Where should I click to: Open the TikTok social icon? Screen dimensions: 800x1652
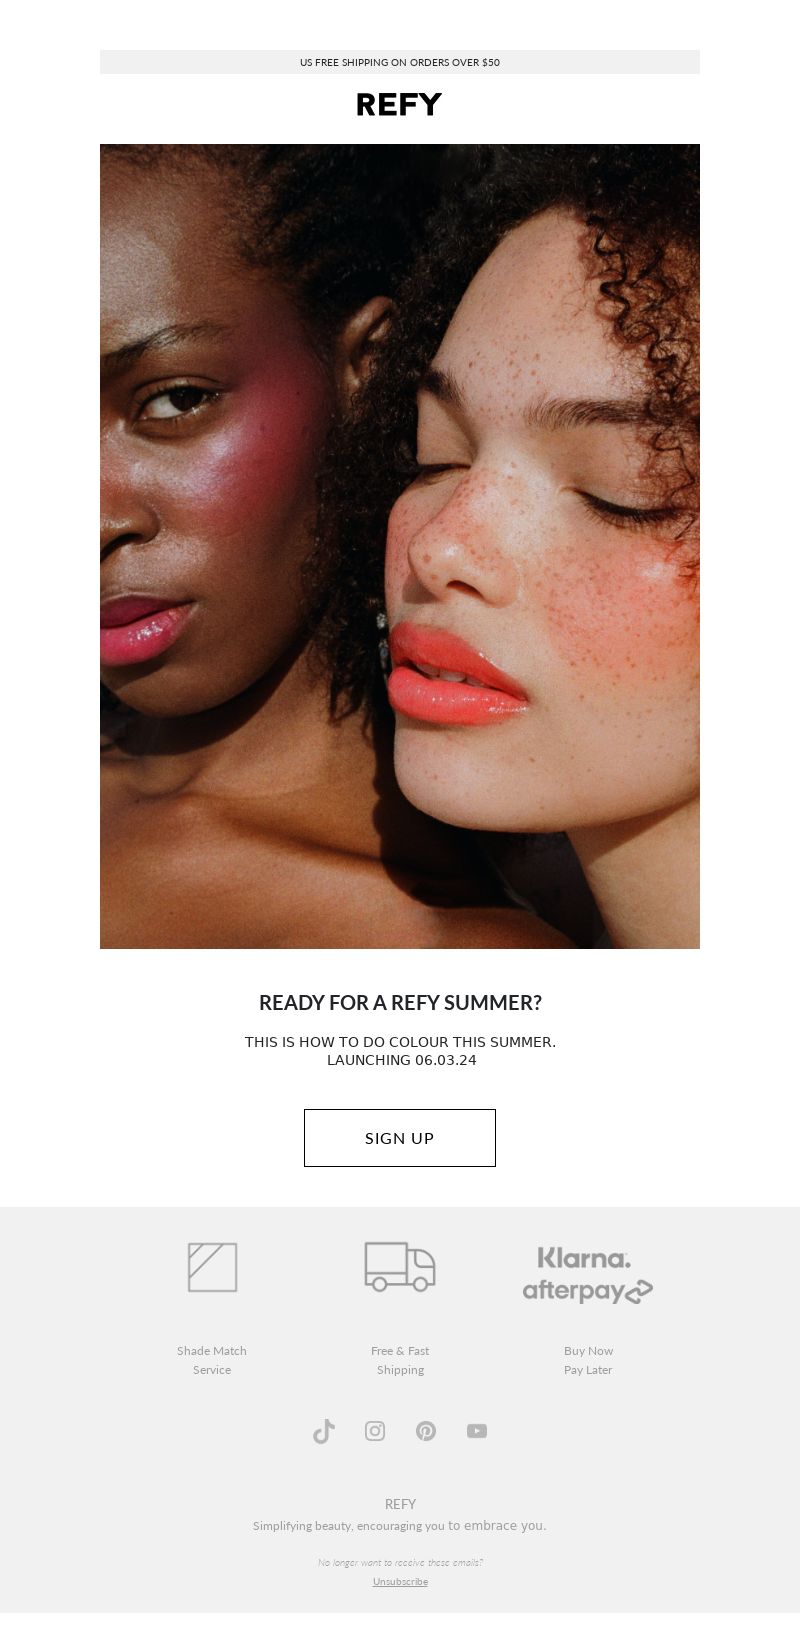[324, 1431]
